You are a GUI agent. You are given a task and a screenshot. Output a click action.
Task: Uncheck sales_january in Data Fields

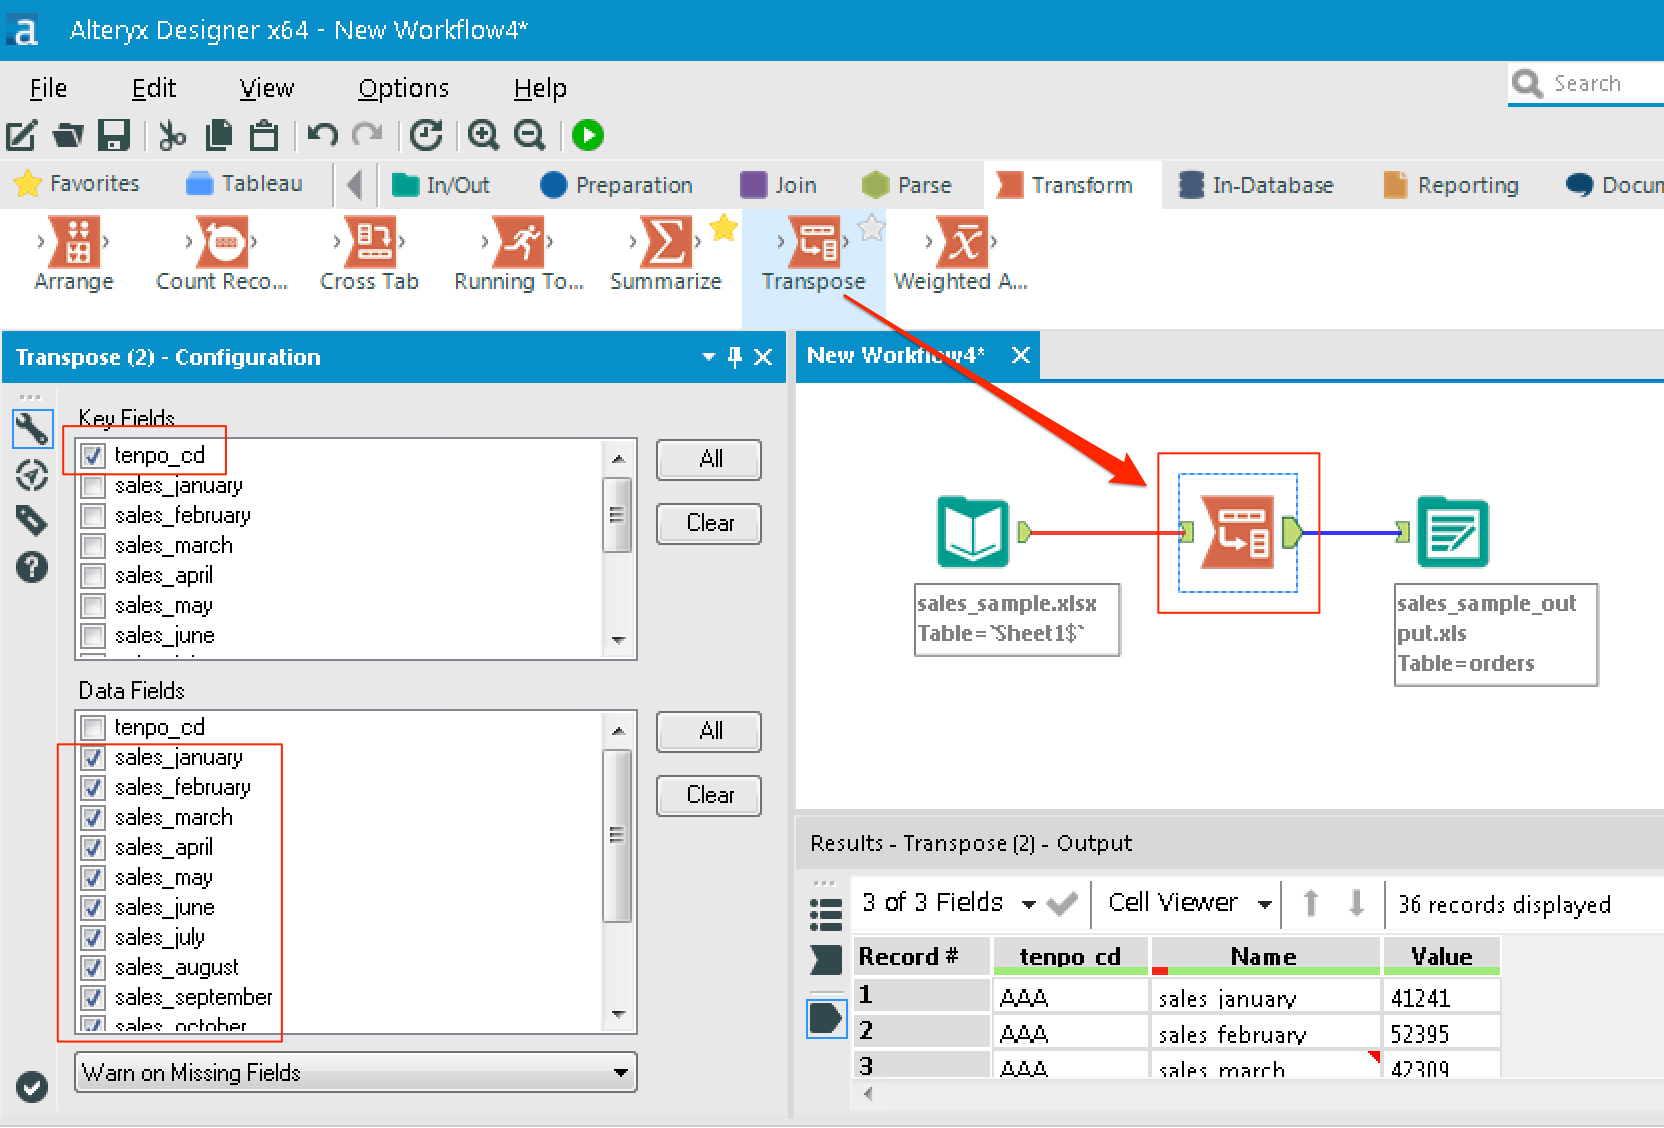(93, 758)
